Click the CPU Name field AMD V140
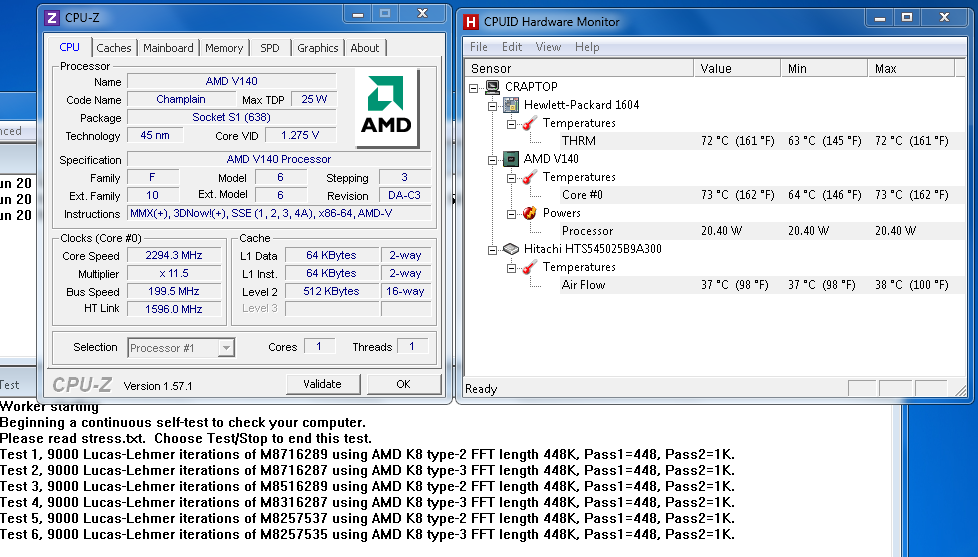 tap(231, 81)
